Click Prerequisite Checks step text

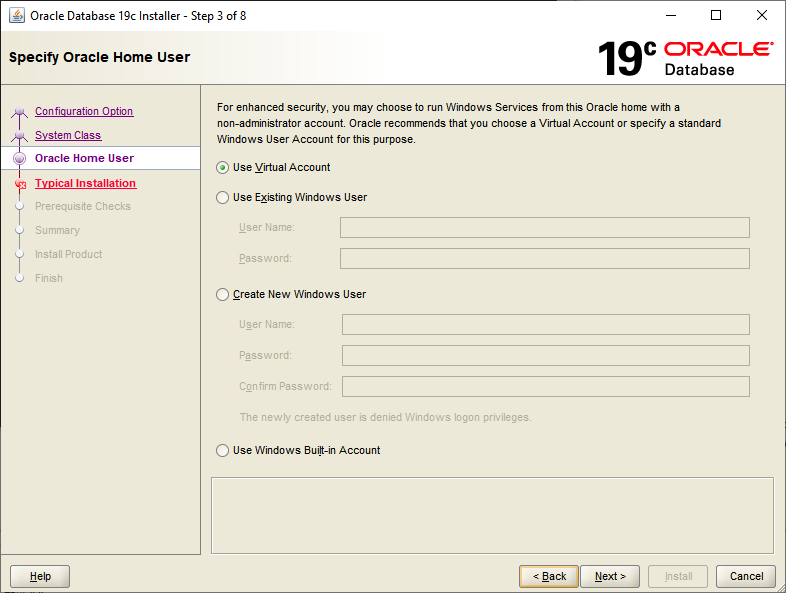(x=83, y=207)
